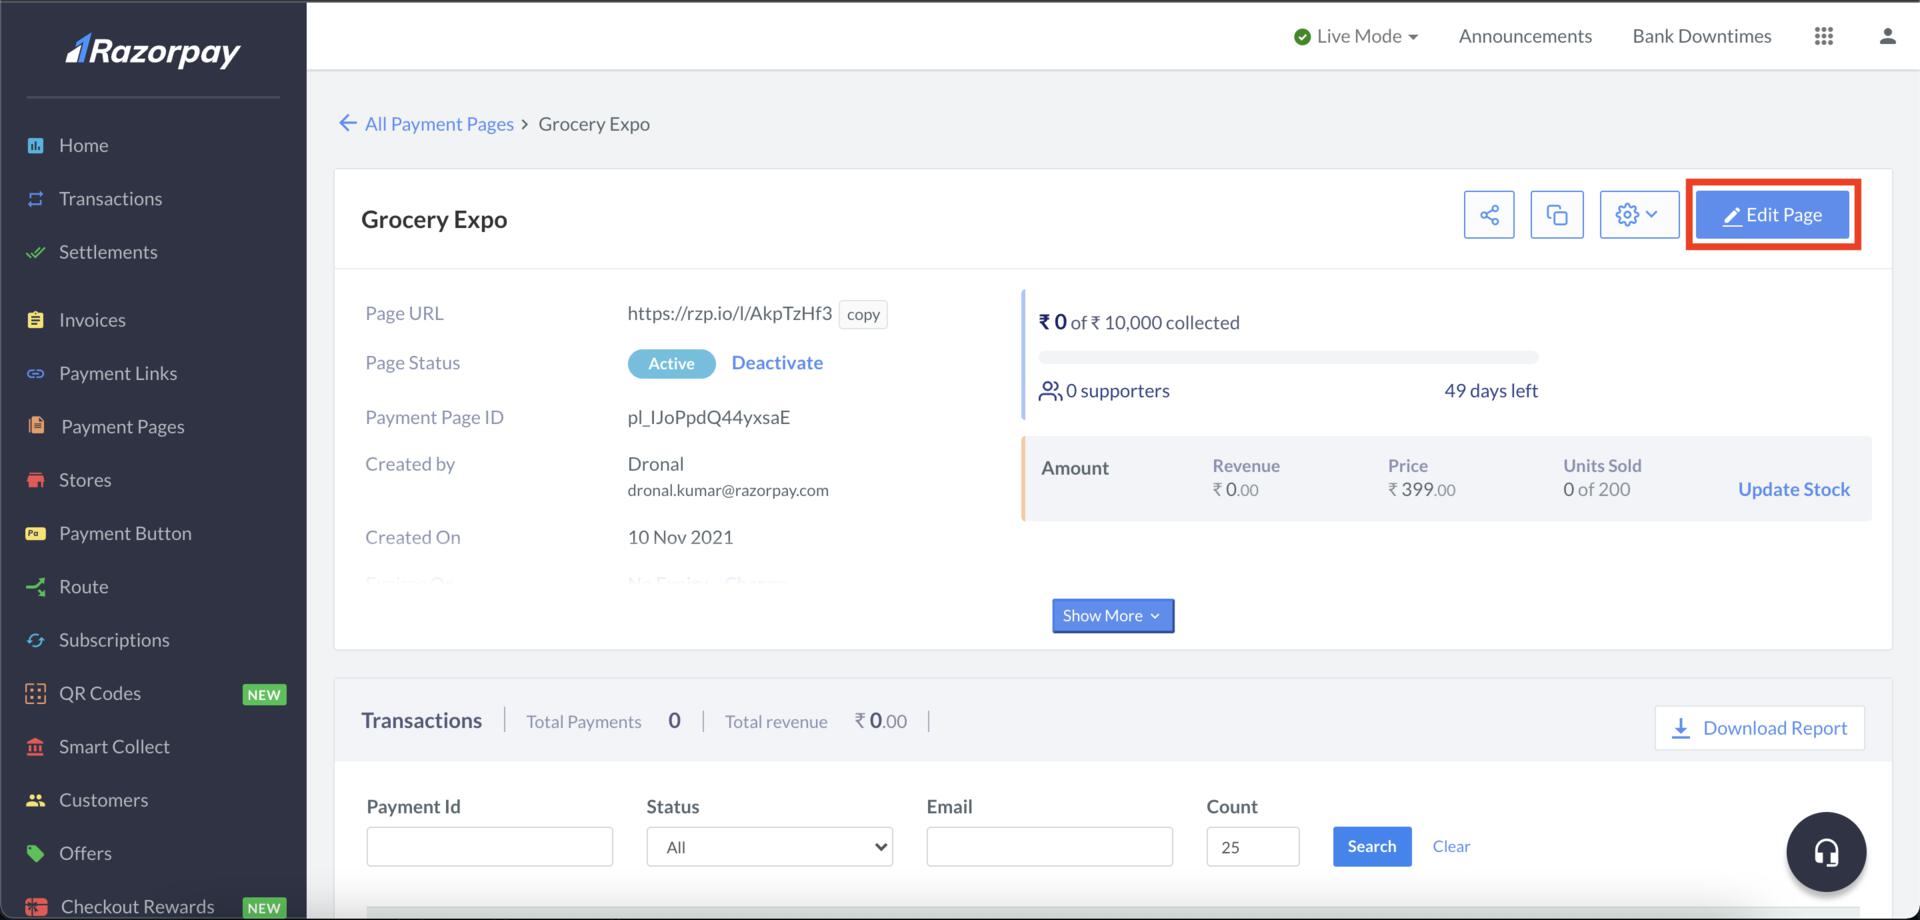Click the Deactivate link
This screenshot has width=1920, height=920.
click(777, 363)
